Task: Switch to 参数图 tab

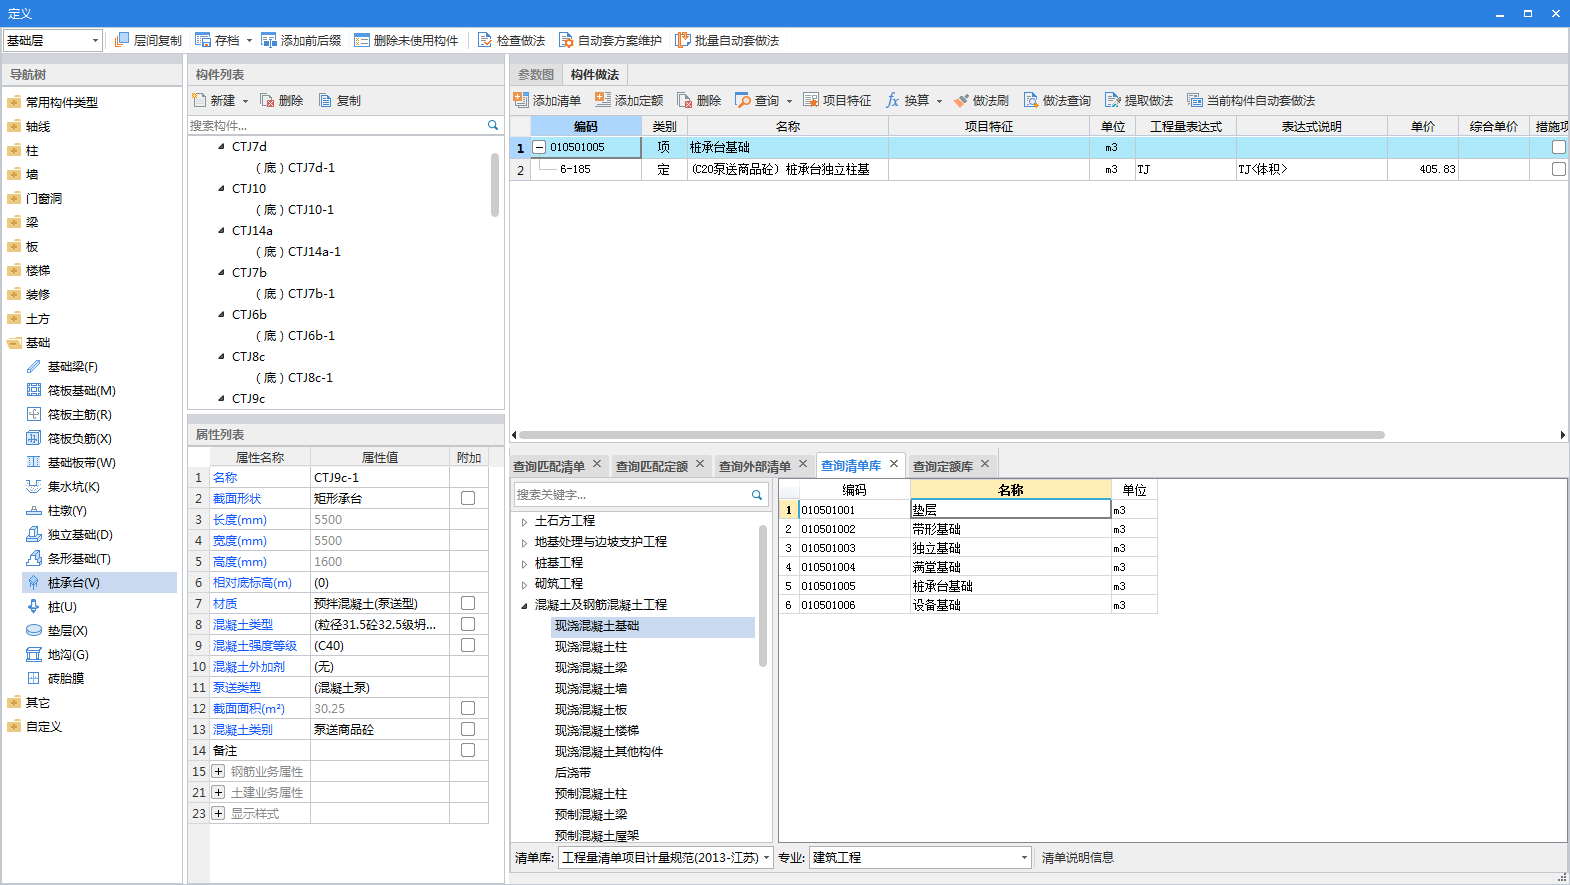Action: [536, 75]
